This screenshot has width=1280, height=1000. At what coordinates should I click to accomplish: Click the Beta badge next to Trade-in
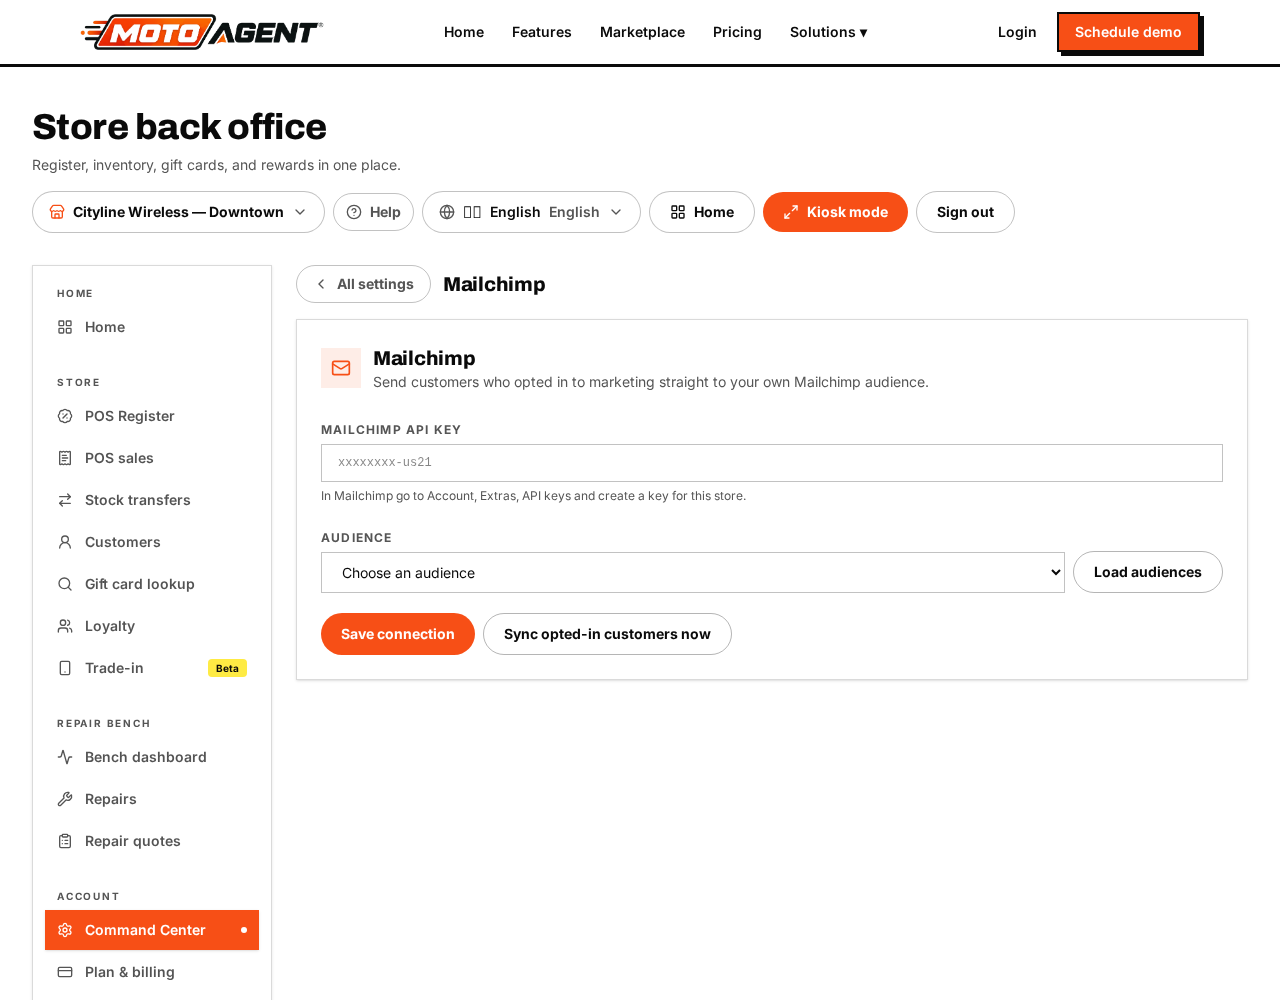(227, 668)
